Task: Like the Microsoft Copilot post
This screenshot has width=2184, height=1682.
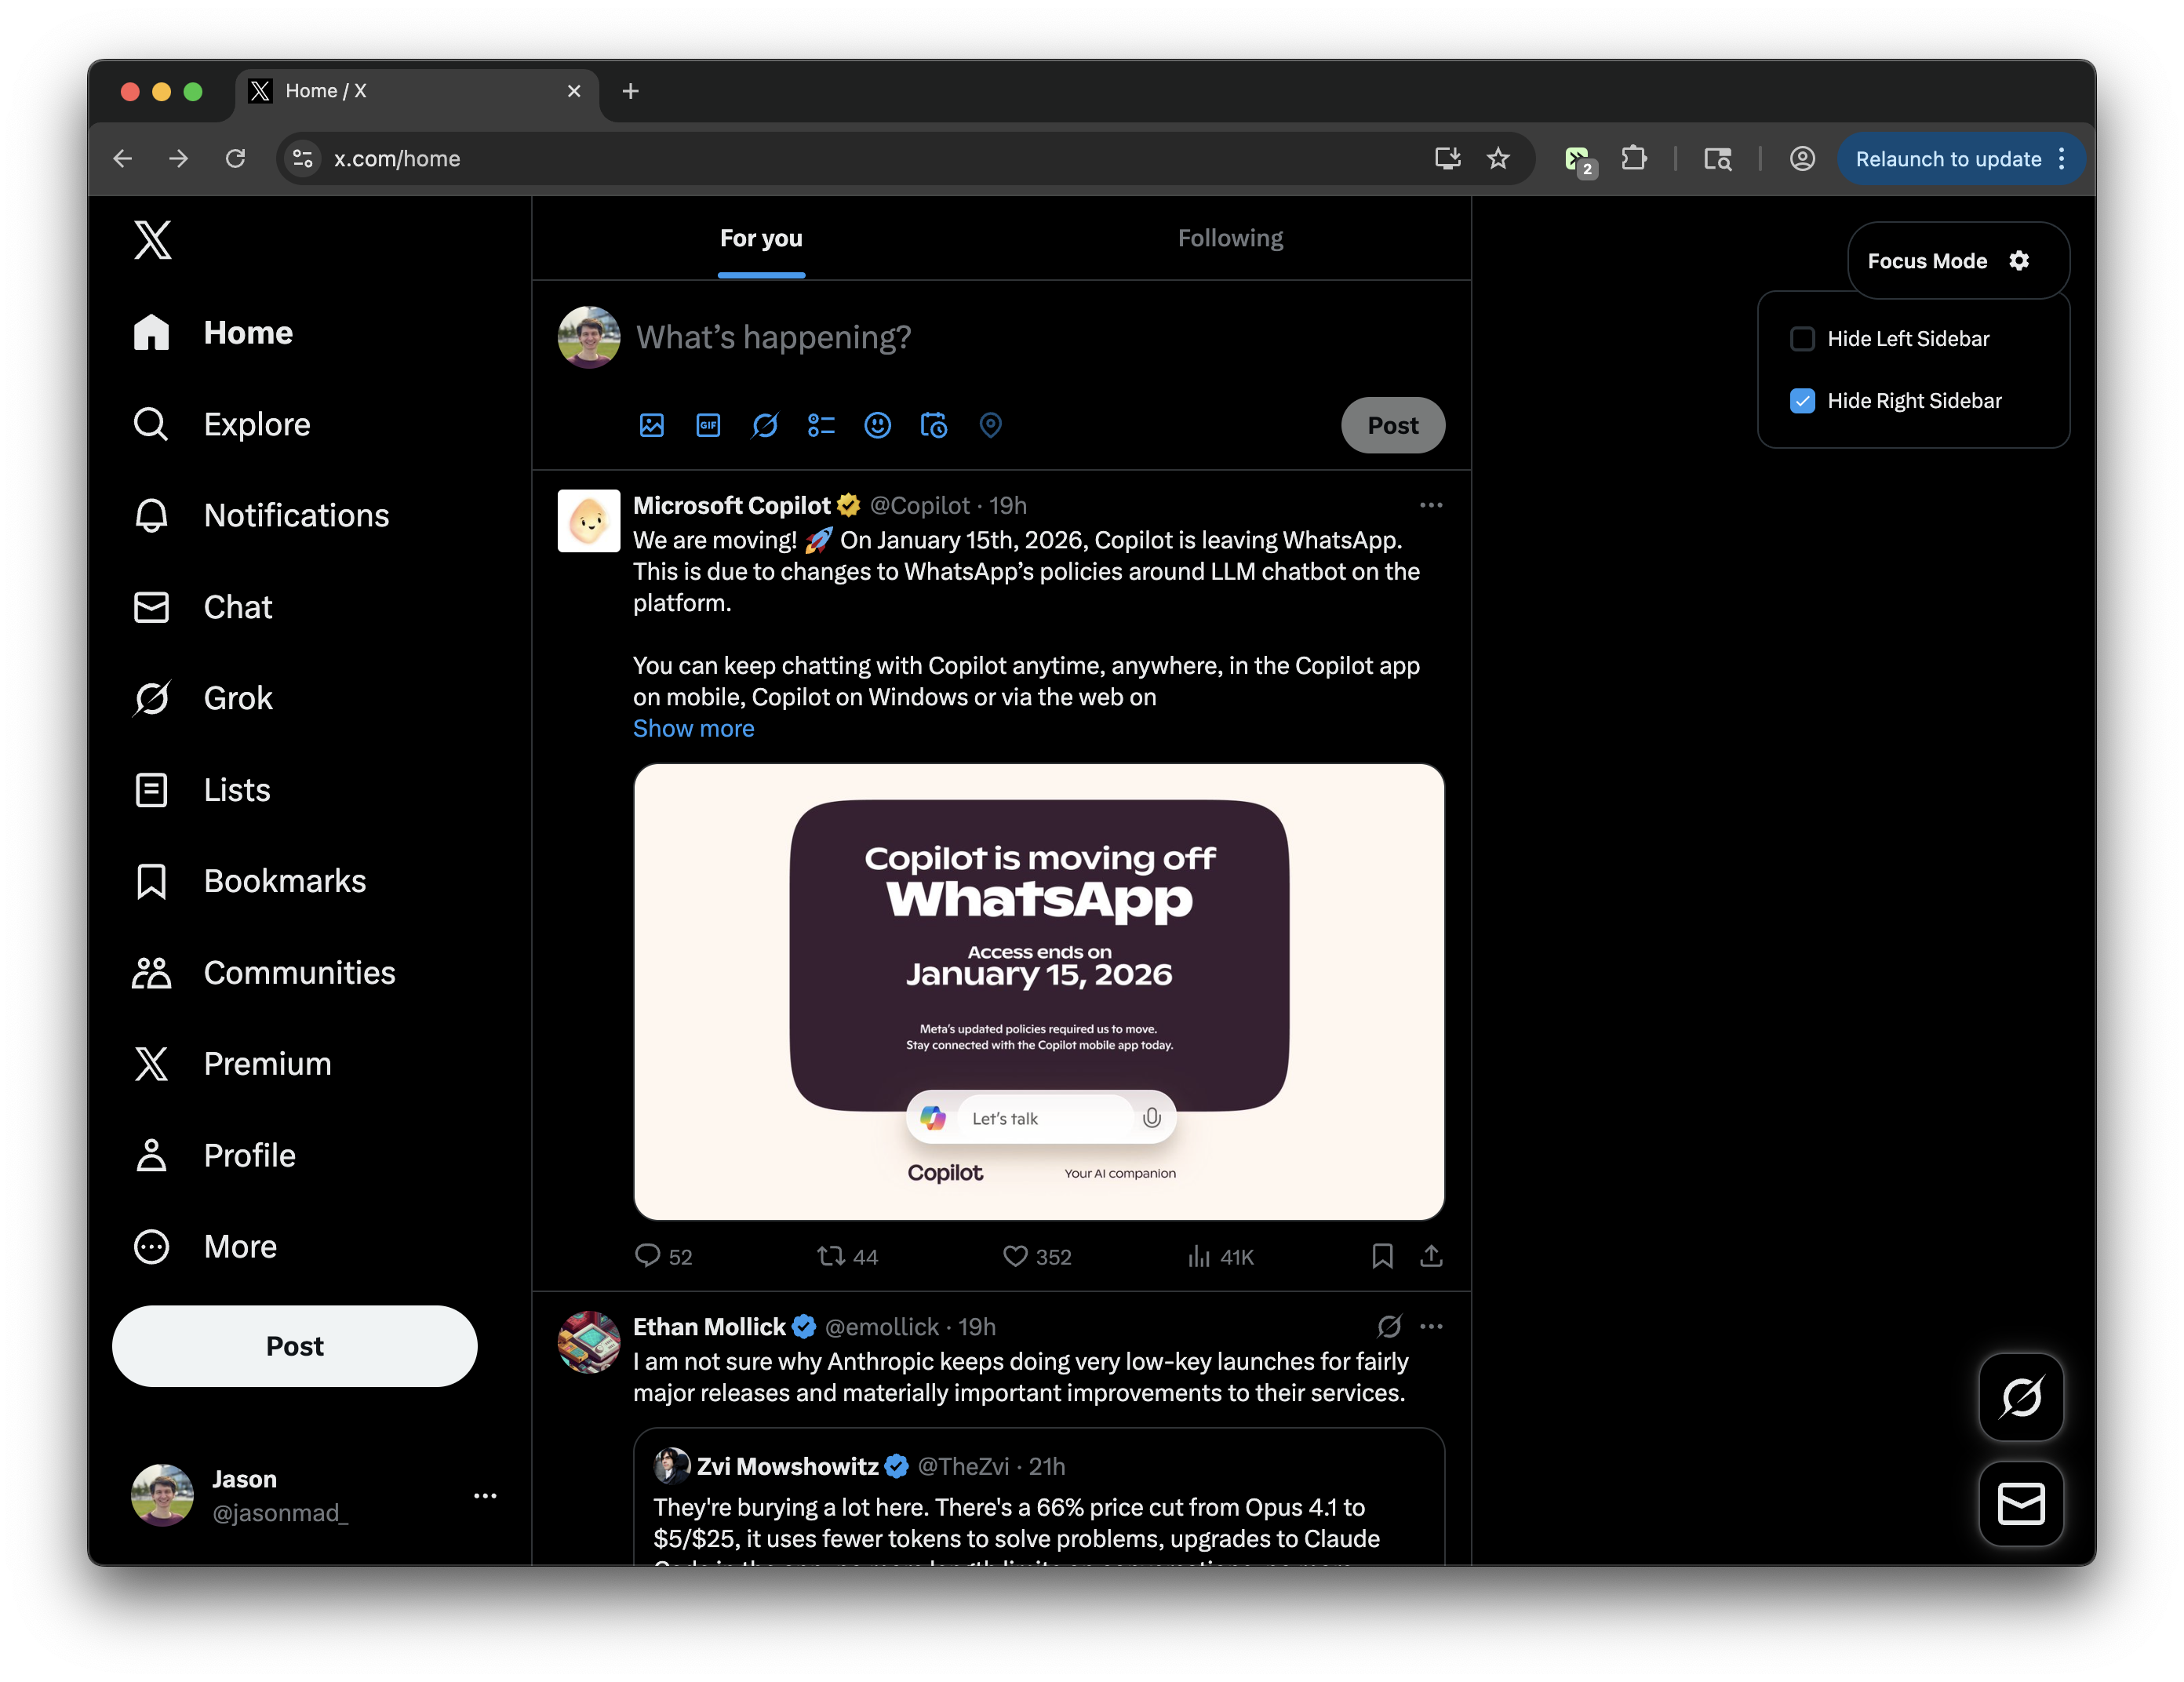Action: [x=1015, y=1256]
